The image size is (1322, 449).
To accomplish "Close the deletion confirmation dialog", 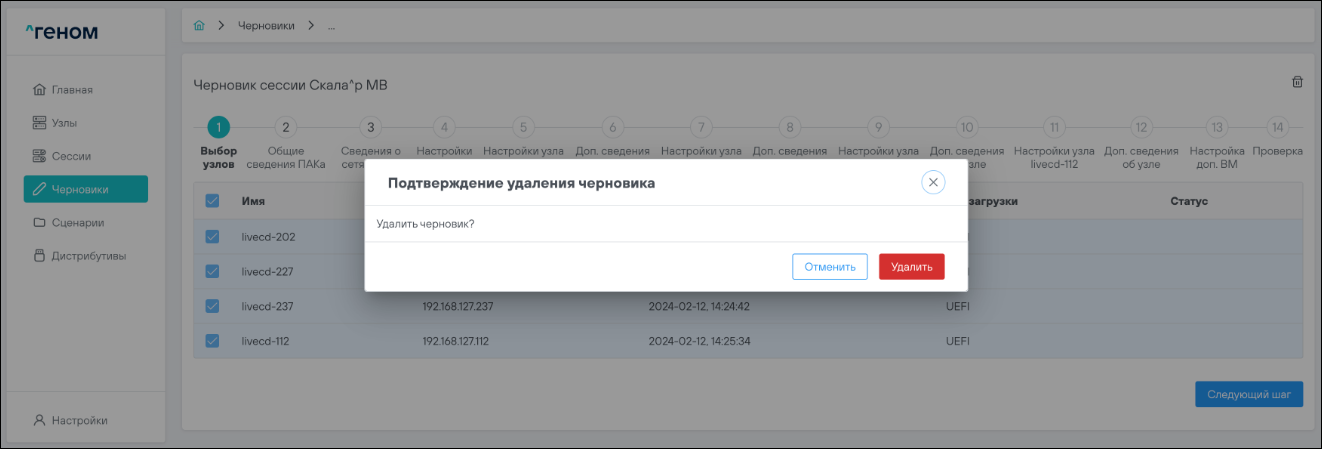I will pos(932,182).
